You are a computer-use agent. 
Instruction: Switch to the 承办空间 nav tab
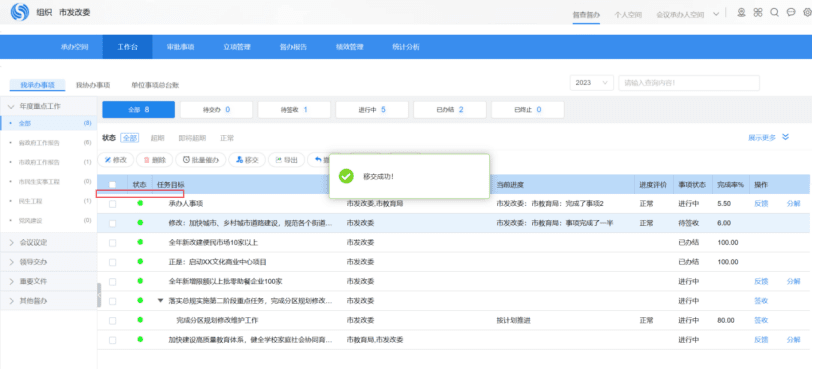(x=74, y=47)
